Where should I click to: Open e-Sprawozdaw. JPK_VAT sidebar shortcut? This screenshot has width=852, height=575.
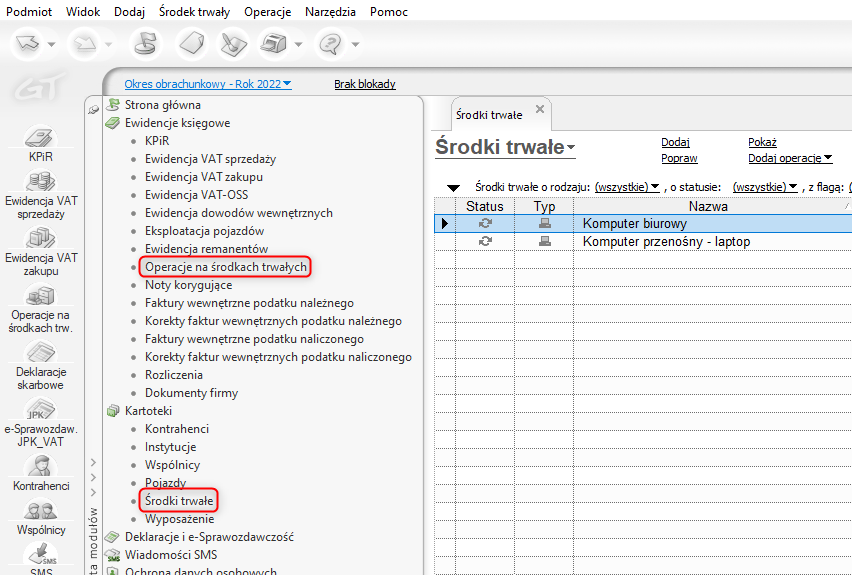tap(42, 422)
